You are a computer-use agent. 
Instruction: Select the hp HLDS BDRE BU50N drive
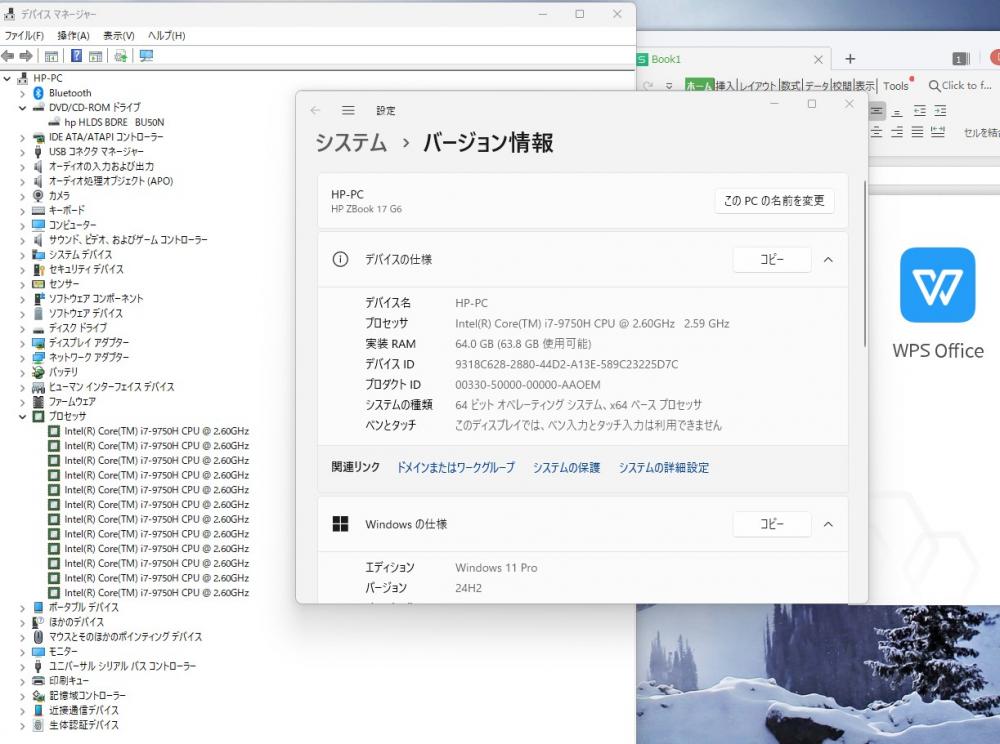tap(114, 122)
